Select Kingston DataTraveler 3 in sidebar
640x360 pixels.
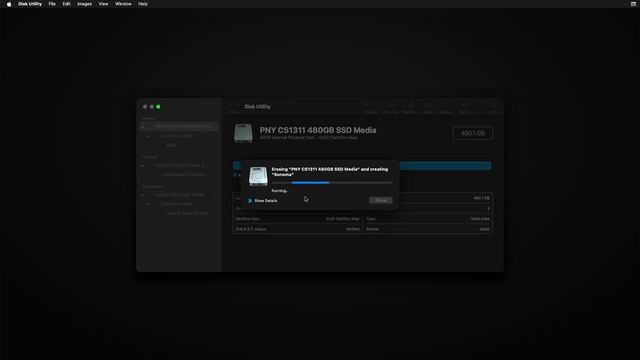(x=180, y=165)
